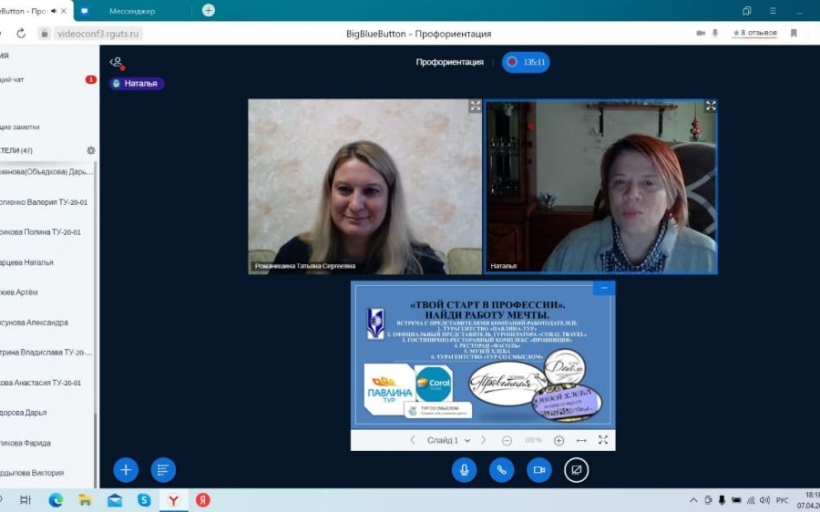This screenshot has height=512, width=820.
Task: Open user list settings gear
Action: (x=91, y=151)
